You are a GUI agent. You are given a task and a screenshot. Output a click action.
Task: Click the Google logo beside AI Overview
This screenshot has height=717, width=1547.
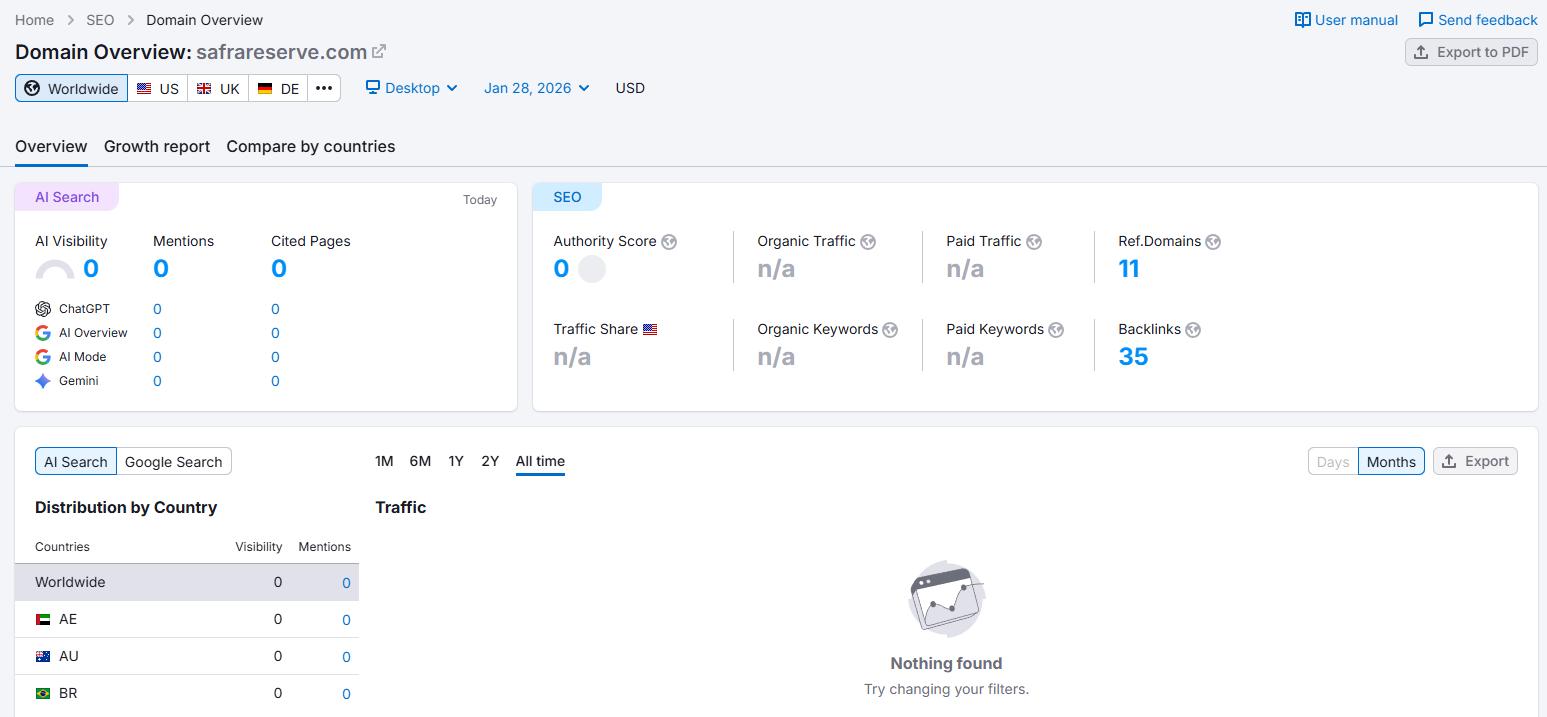coord(43,333)
